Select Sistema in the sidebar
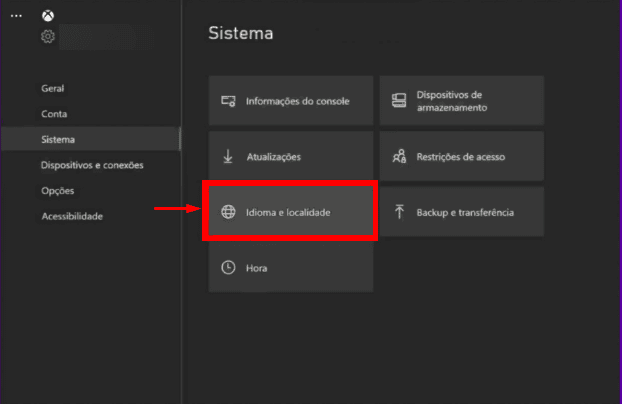This screenshot has width=622, height=404. 58,140
